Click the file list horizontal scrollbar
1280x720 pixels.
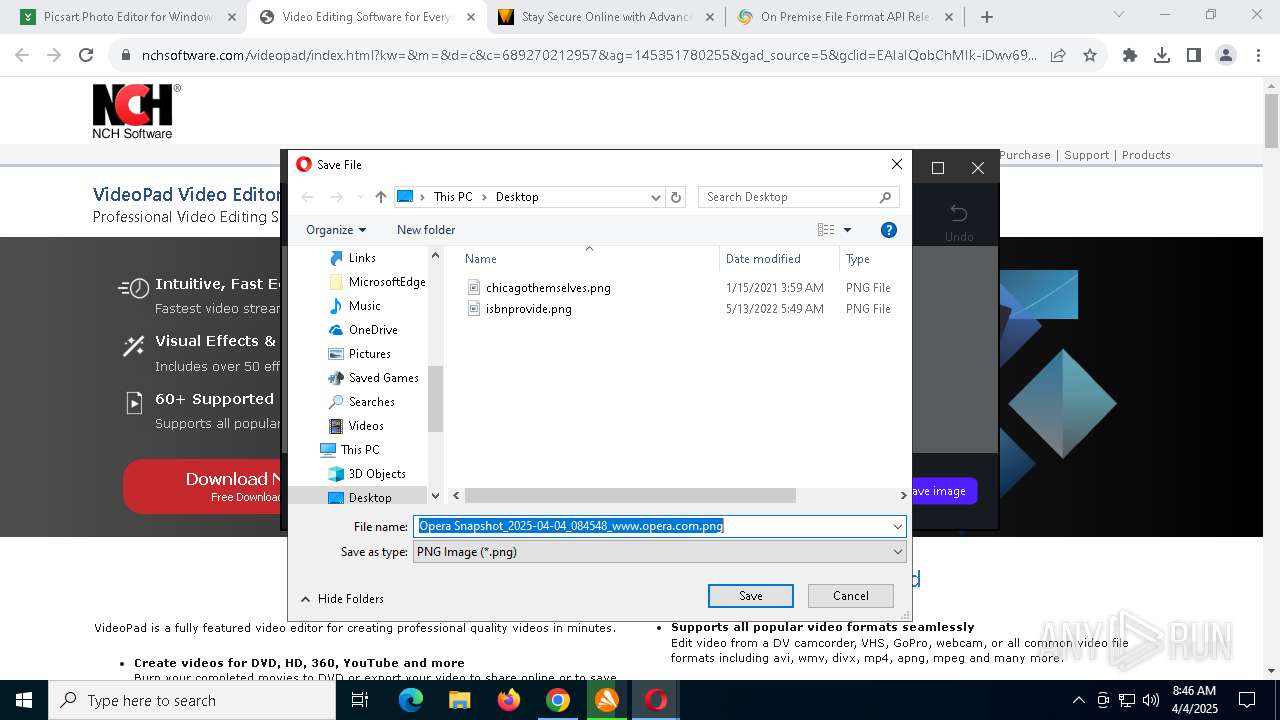point(630,495)
